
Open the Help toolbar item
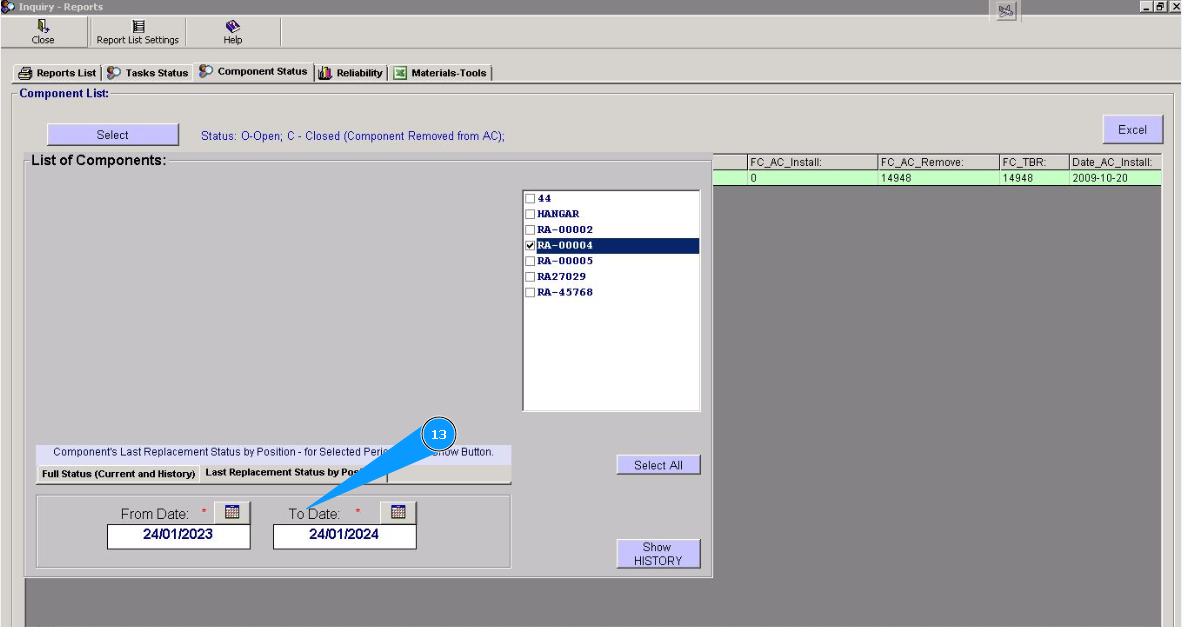(233, 32)
